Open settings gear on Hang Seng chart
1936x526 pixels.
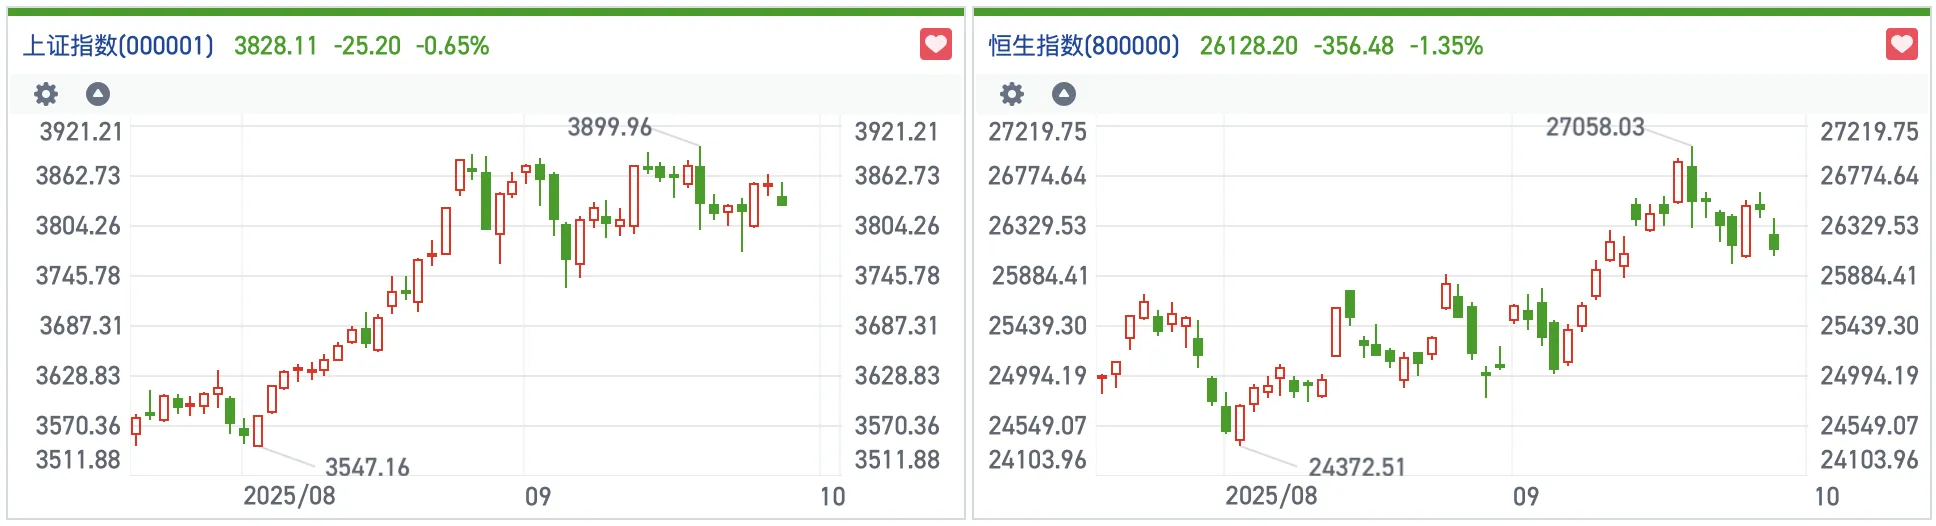click(1012, 94)
